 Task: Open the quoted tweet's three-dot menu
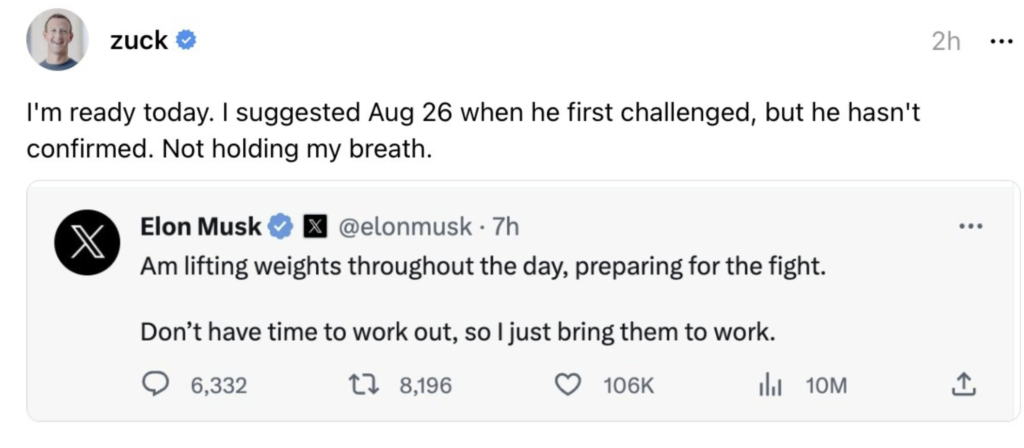click(970, 227)
